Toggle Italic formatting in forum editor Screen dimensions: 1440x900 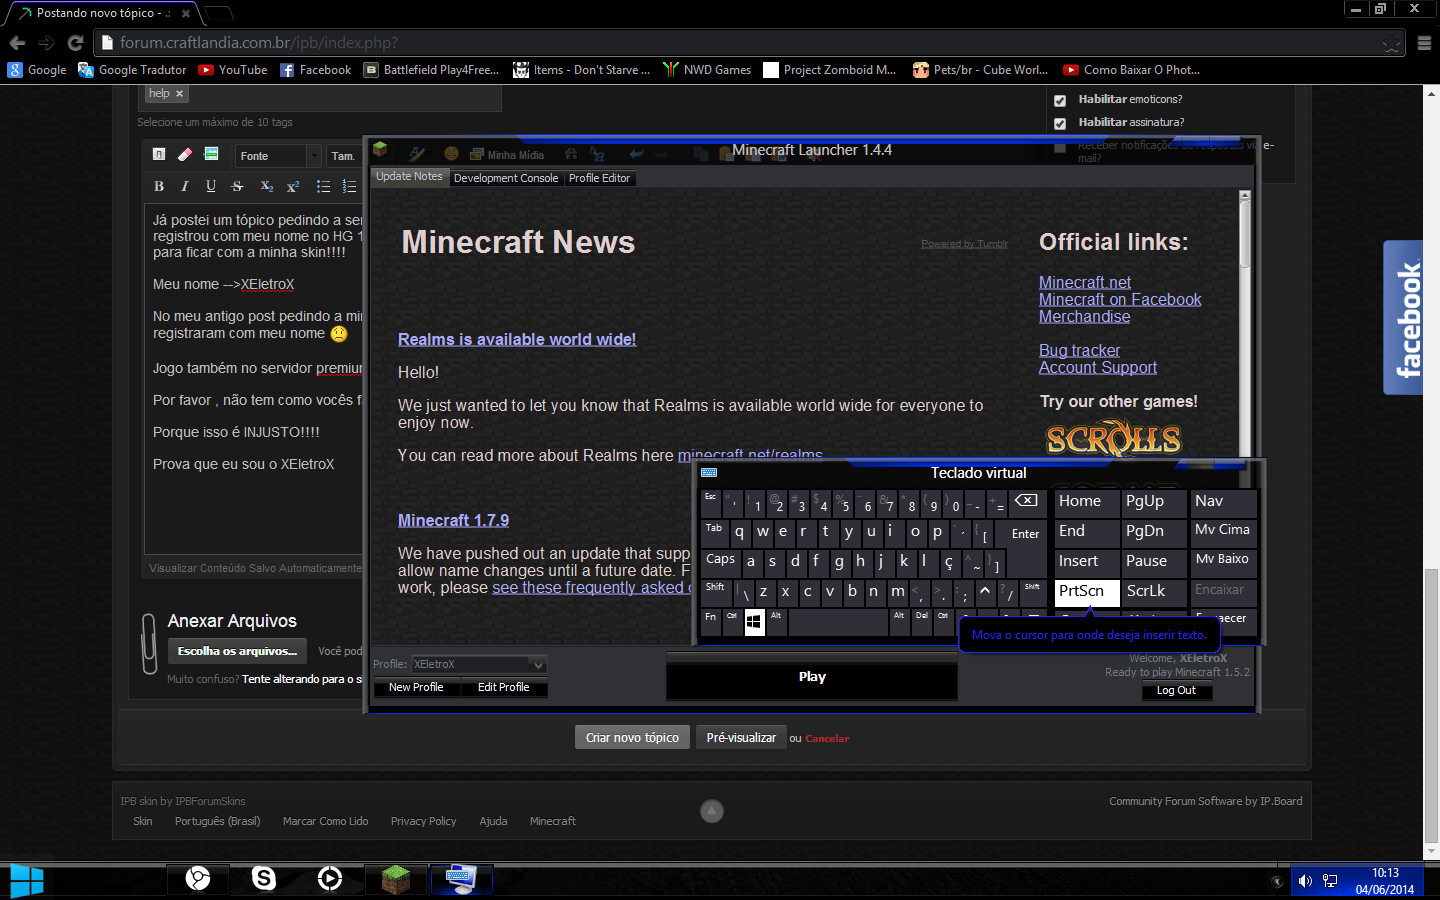(185, 186)
